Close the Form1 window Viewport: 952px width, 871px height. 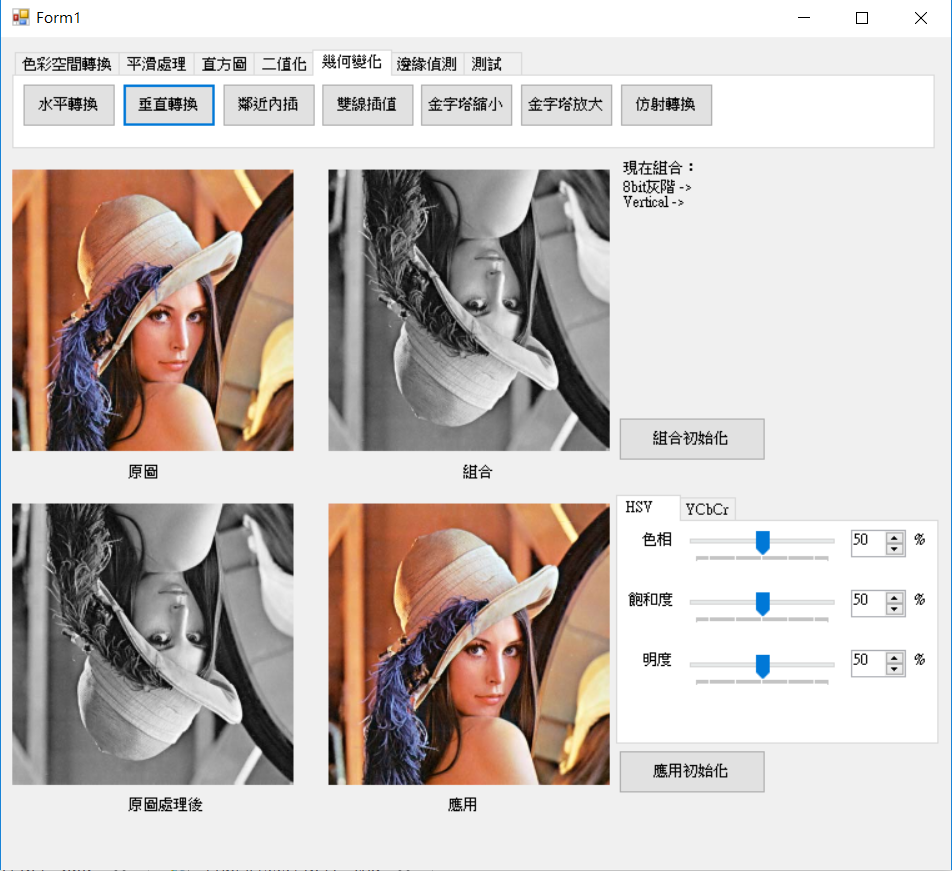point(920,18)
